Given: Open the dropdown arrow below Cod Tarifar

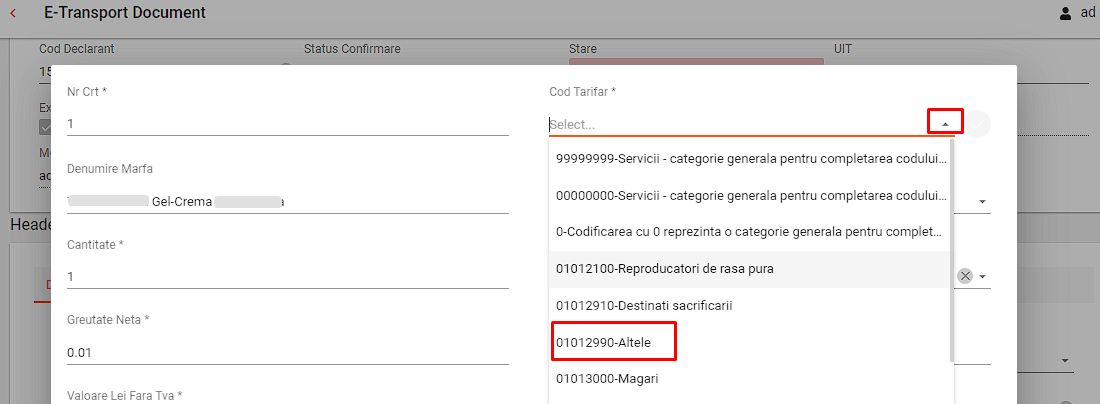Looking at the screenshot, I should pyautogui.click(x=983, y=202).
